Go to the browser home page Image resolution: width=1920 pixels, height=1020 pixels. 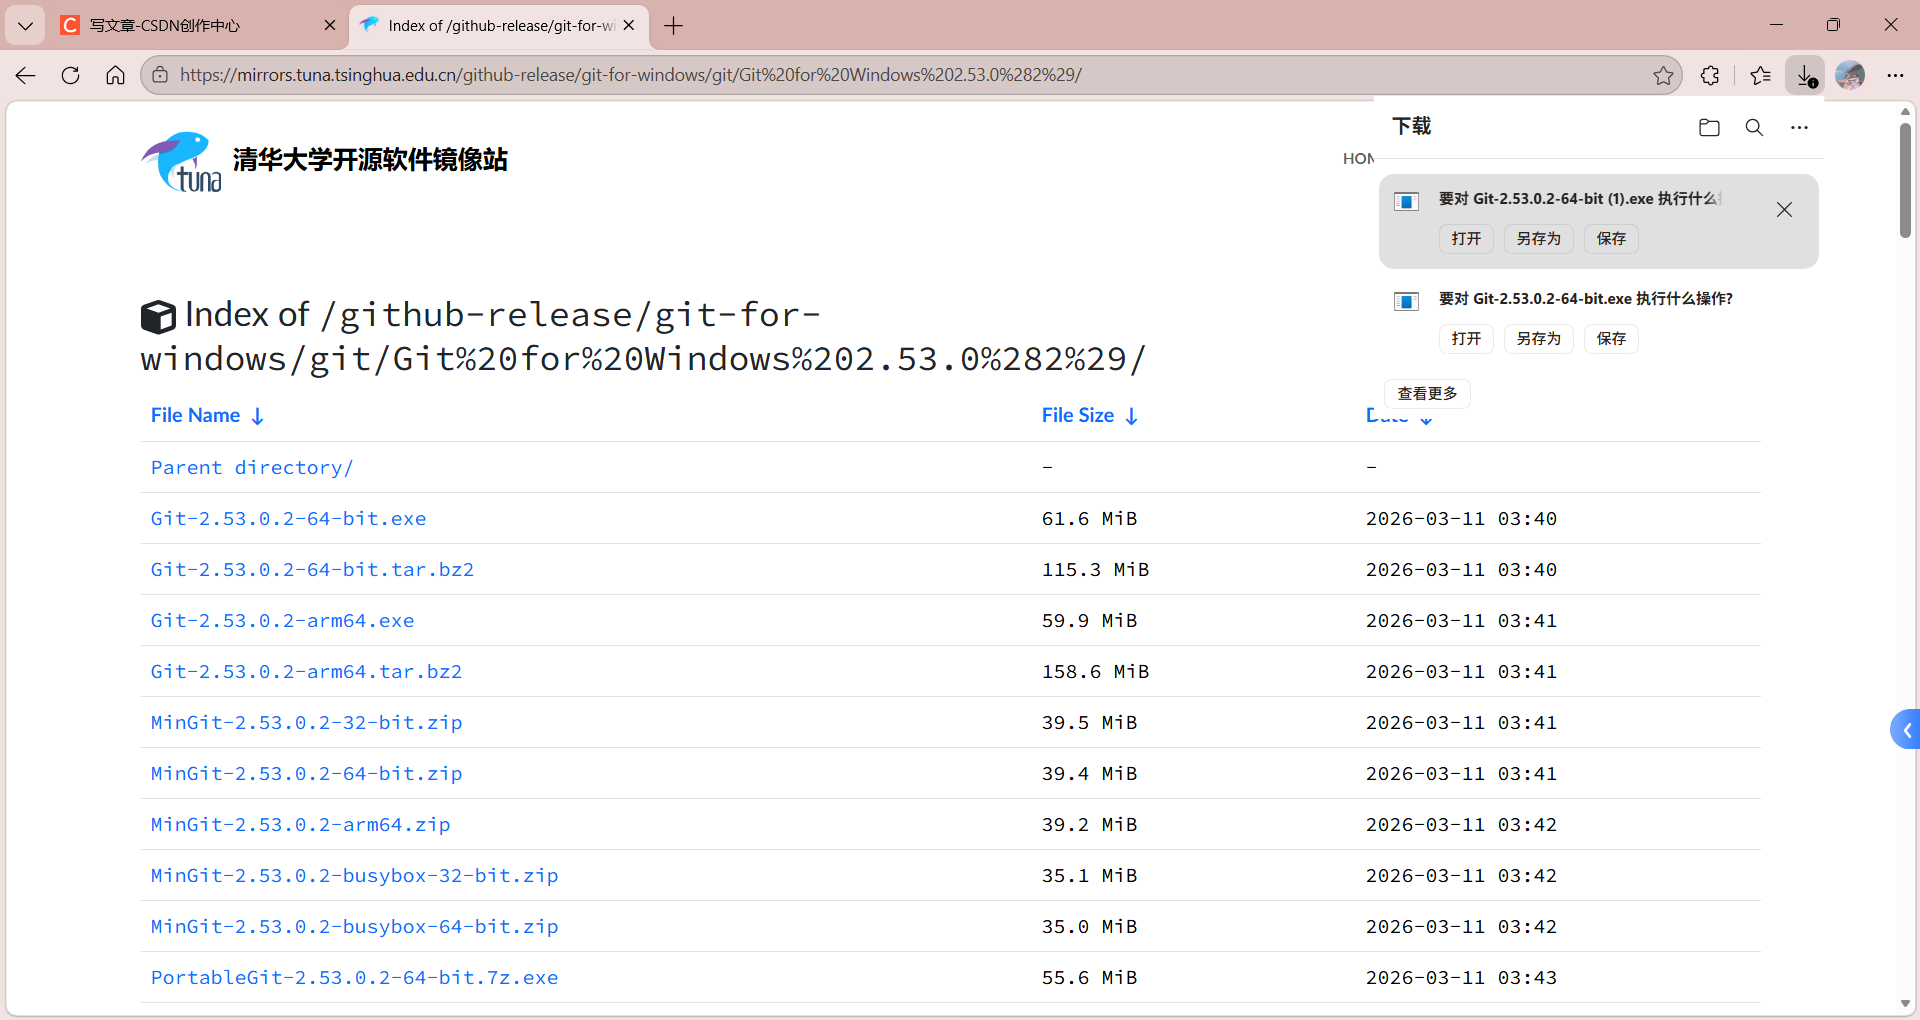[115, 74]
